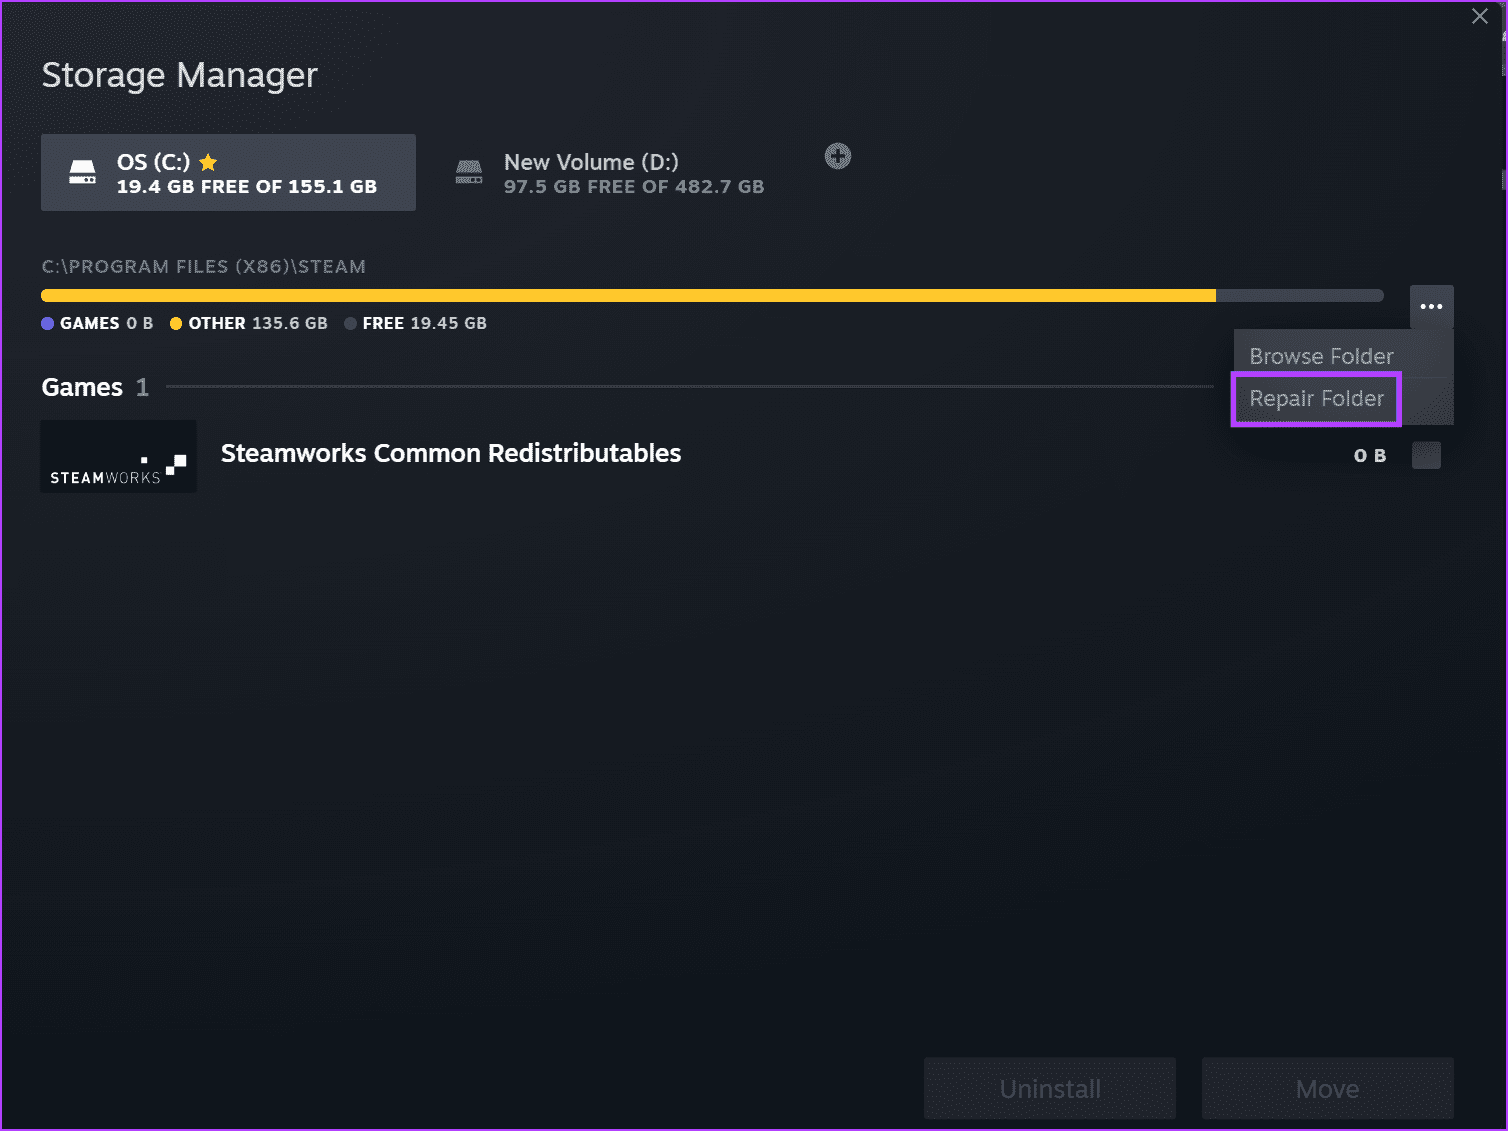Click the Storage Manager heading
Viewport: 1508px width, 1131px height.
pyautogui.click(x=180, y=75)
